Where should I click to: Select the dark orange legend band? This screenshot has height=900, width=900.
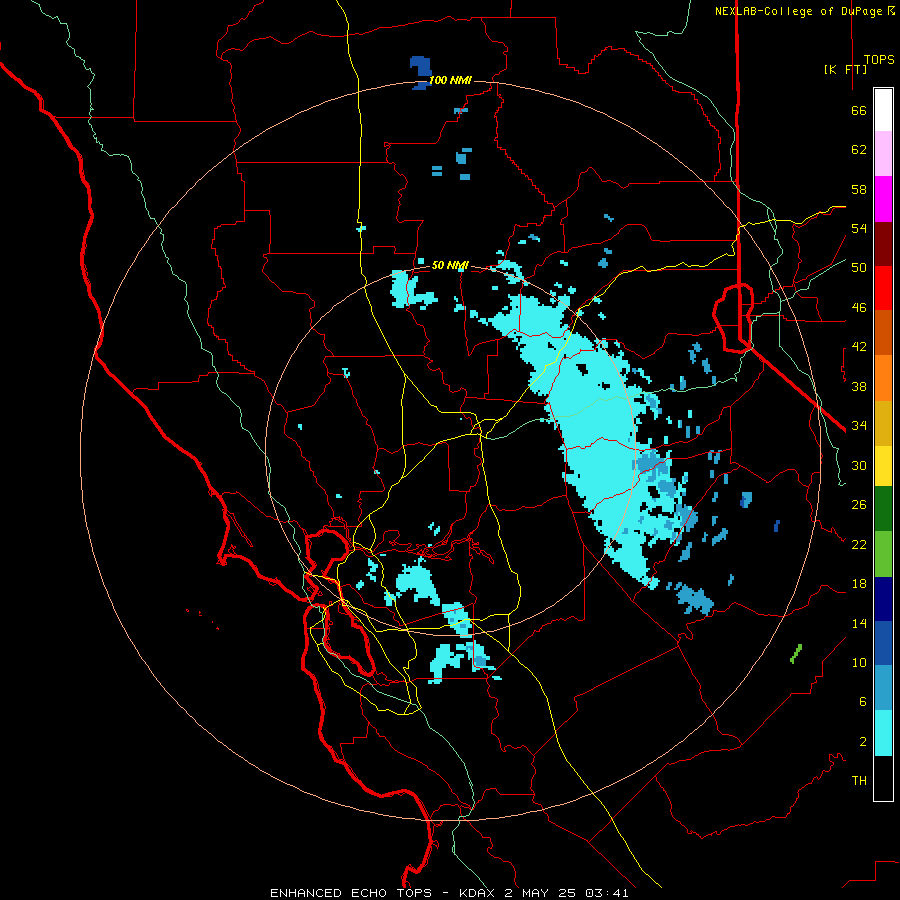(x=883, y=333)
